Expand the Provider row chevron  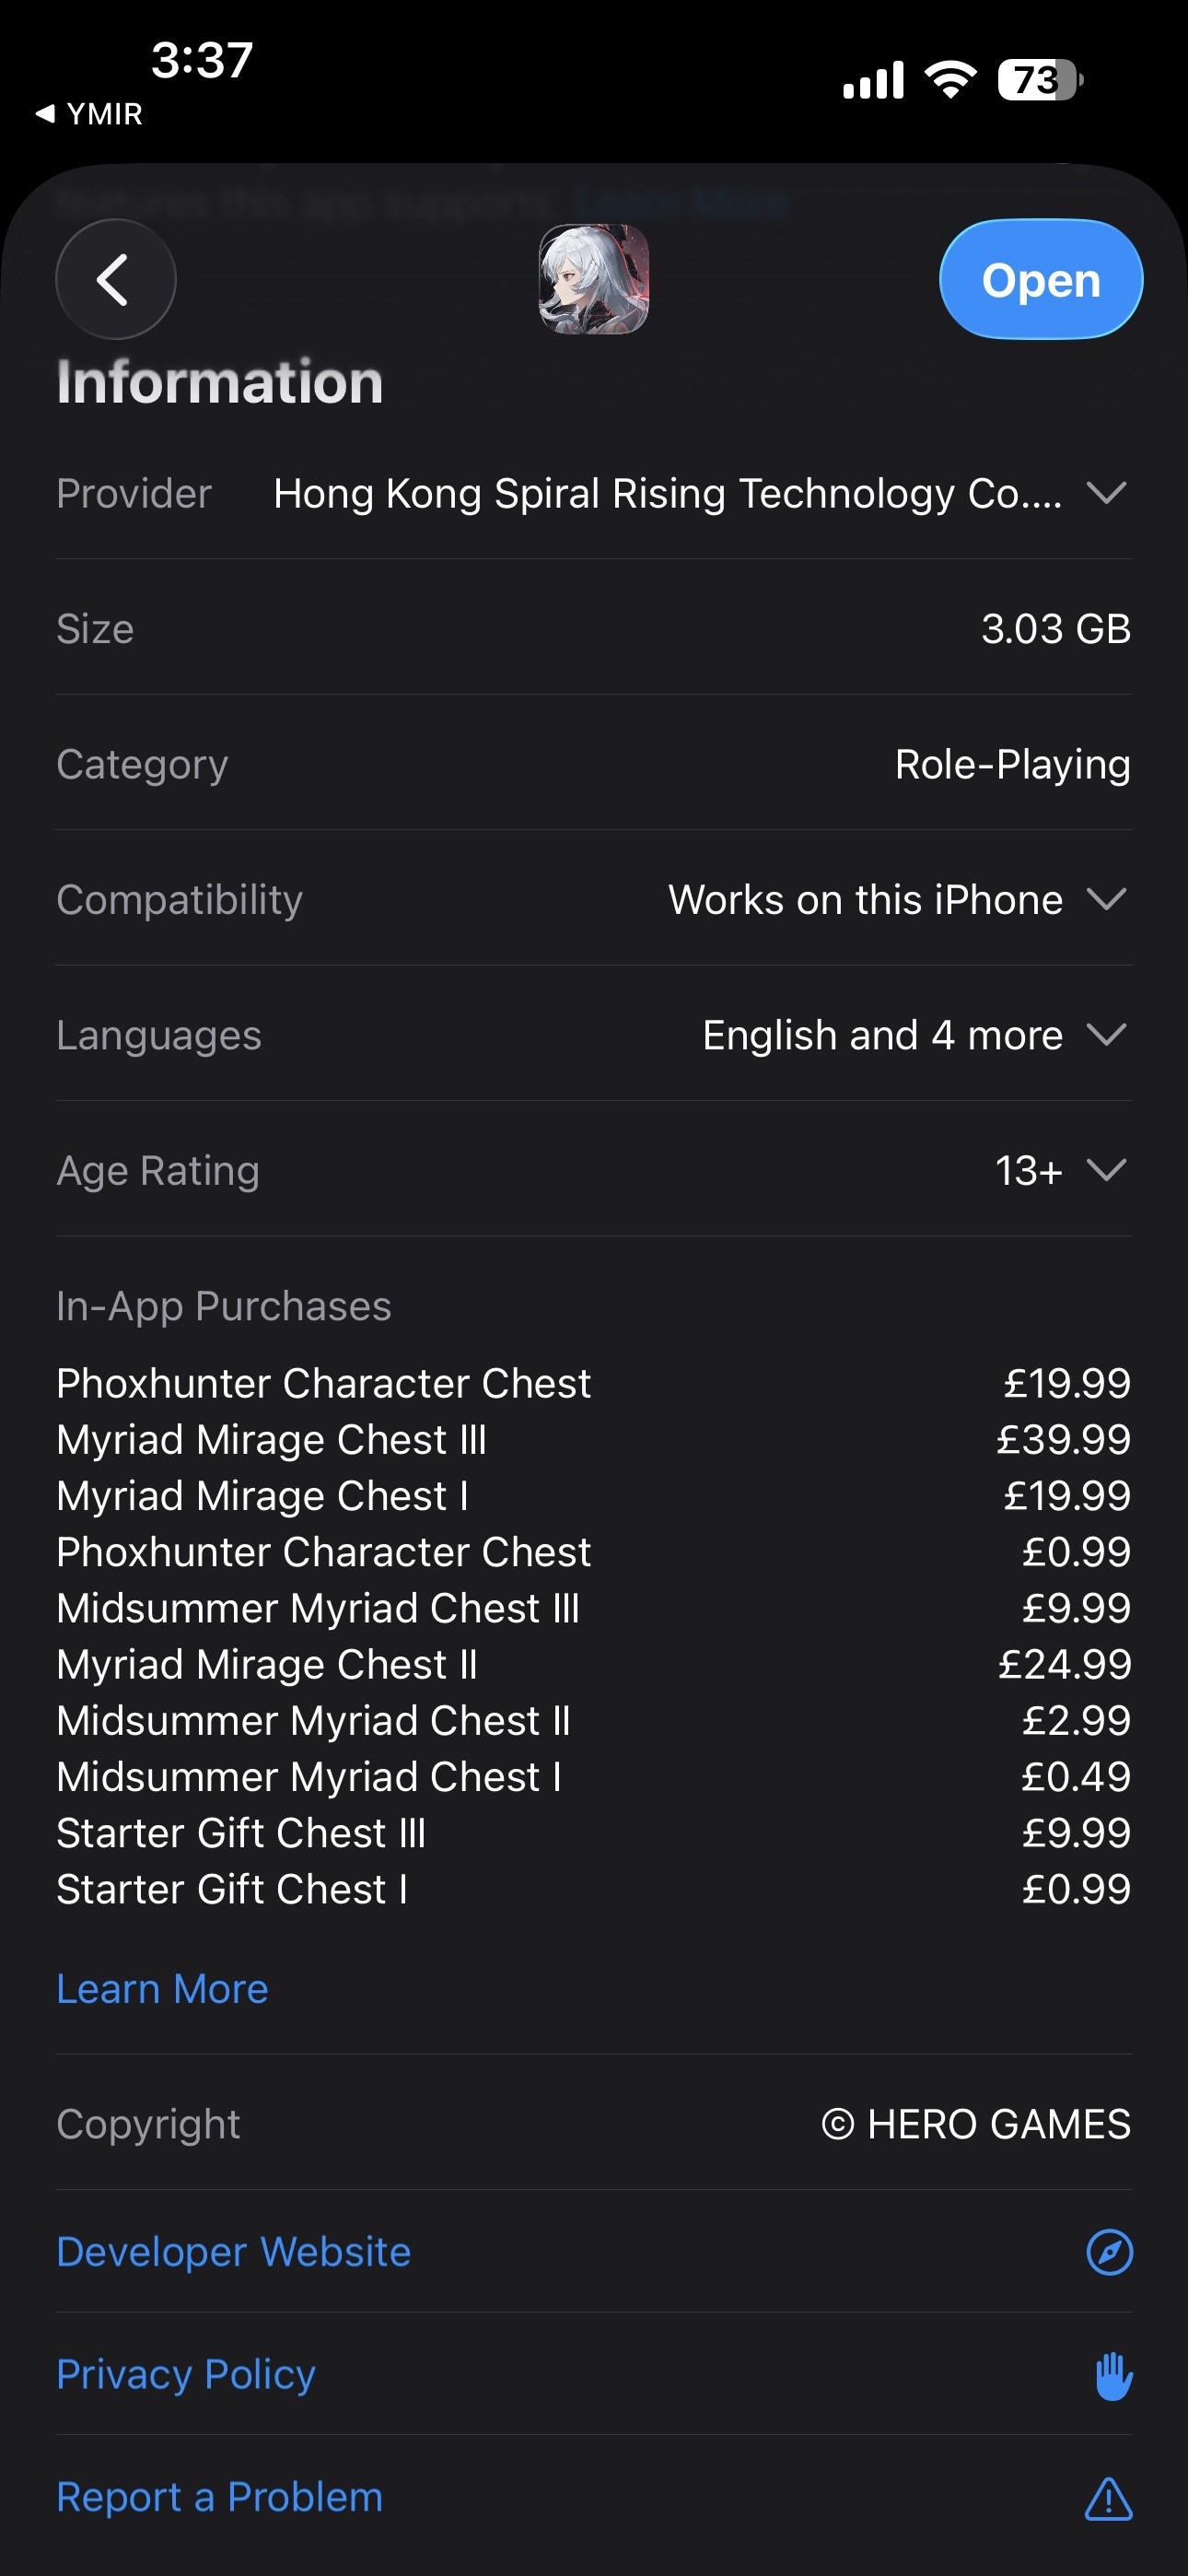pyautogui.click(x=1106, y=493)
